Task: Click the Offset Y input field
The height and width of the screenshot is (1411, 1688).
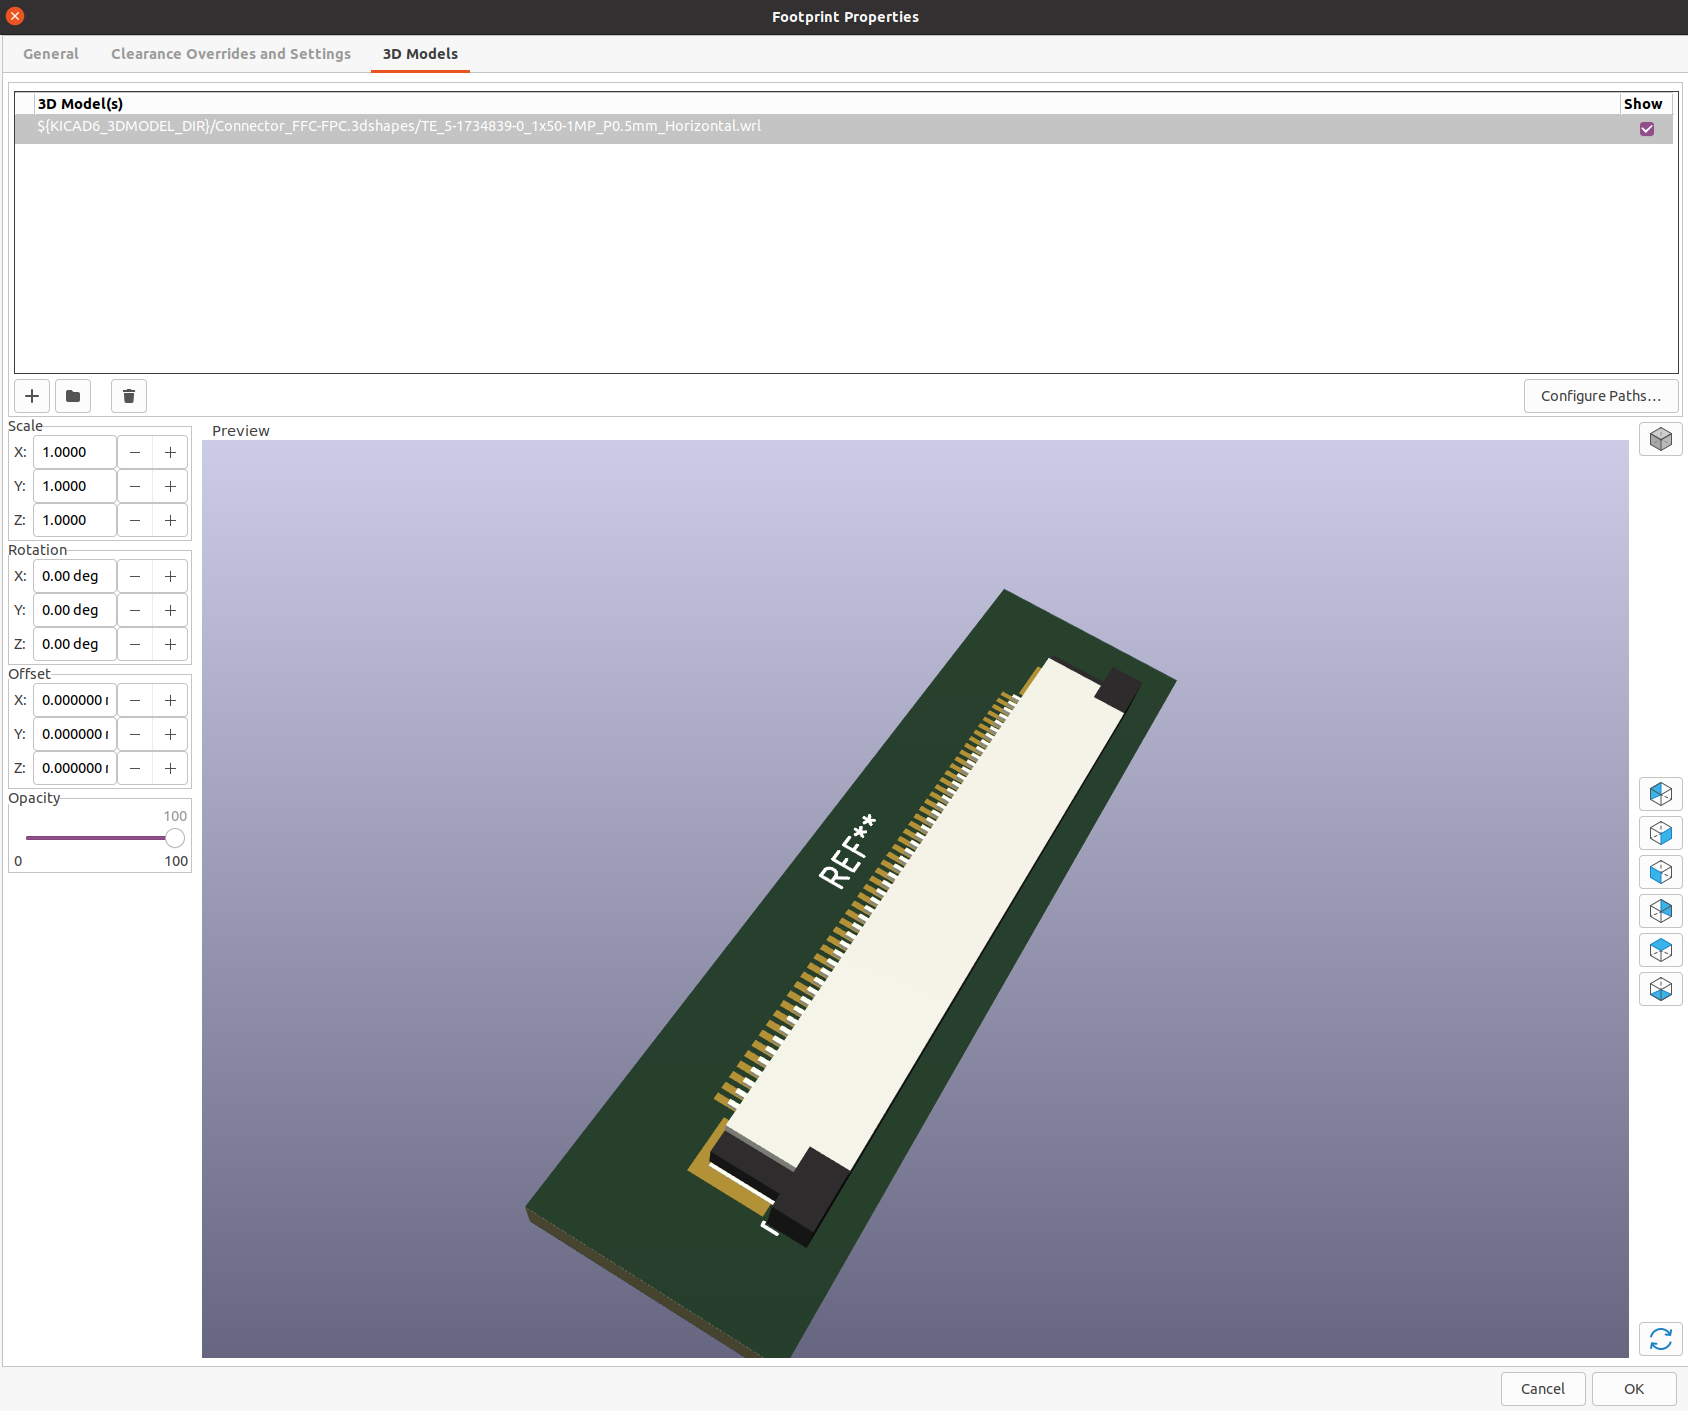Action: [75, 734]
